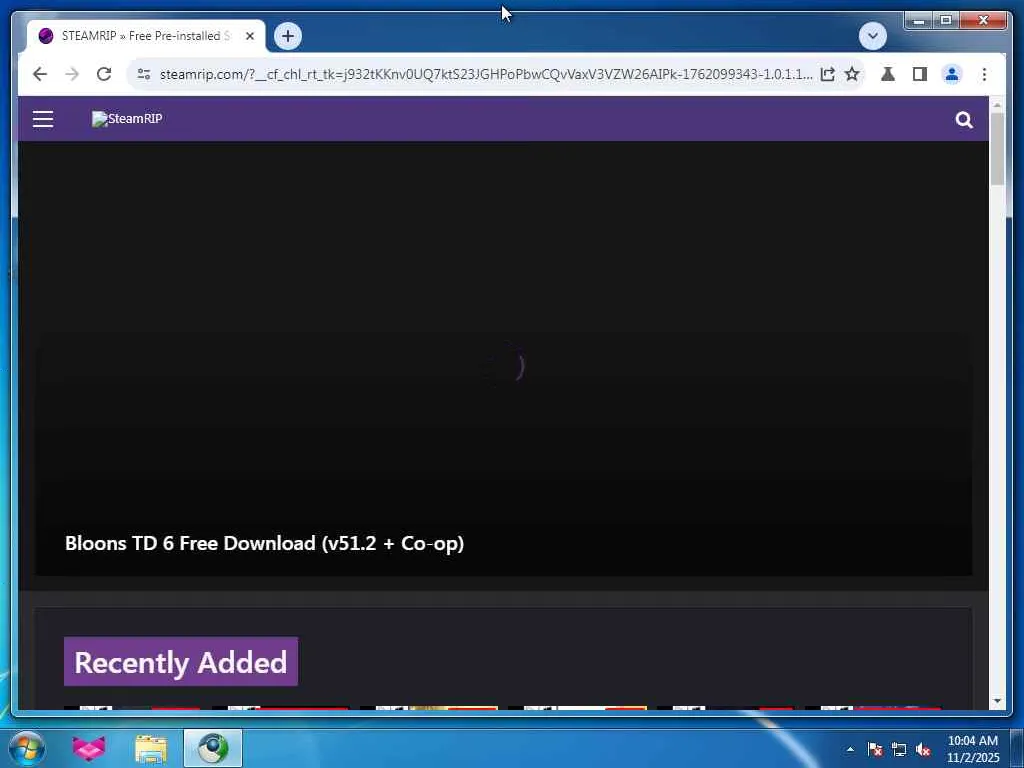The image size is (1024, 768).
Task: Share this page icon
Action: pyautogui.click(x=827, y=74)
